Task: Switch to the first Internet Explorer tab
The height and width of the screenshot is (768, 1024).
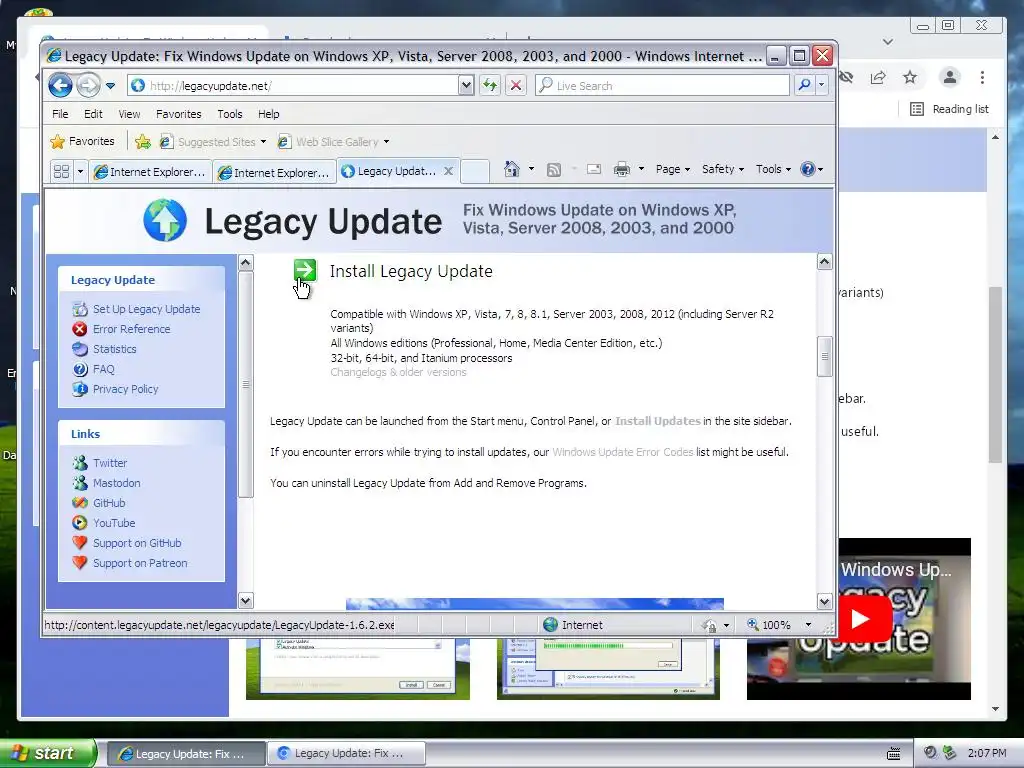Action: tap(150, 172)
